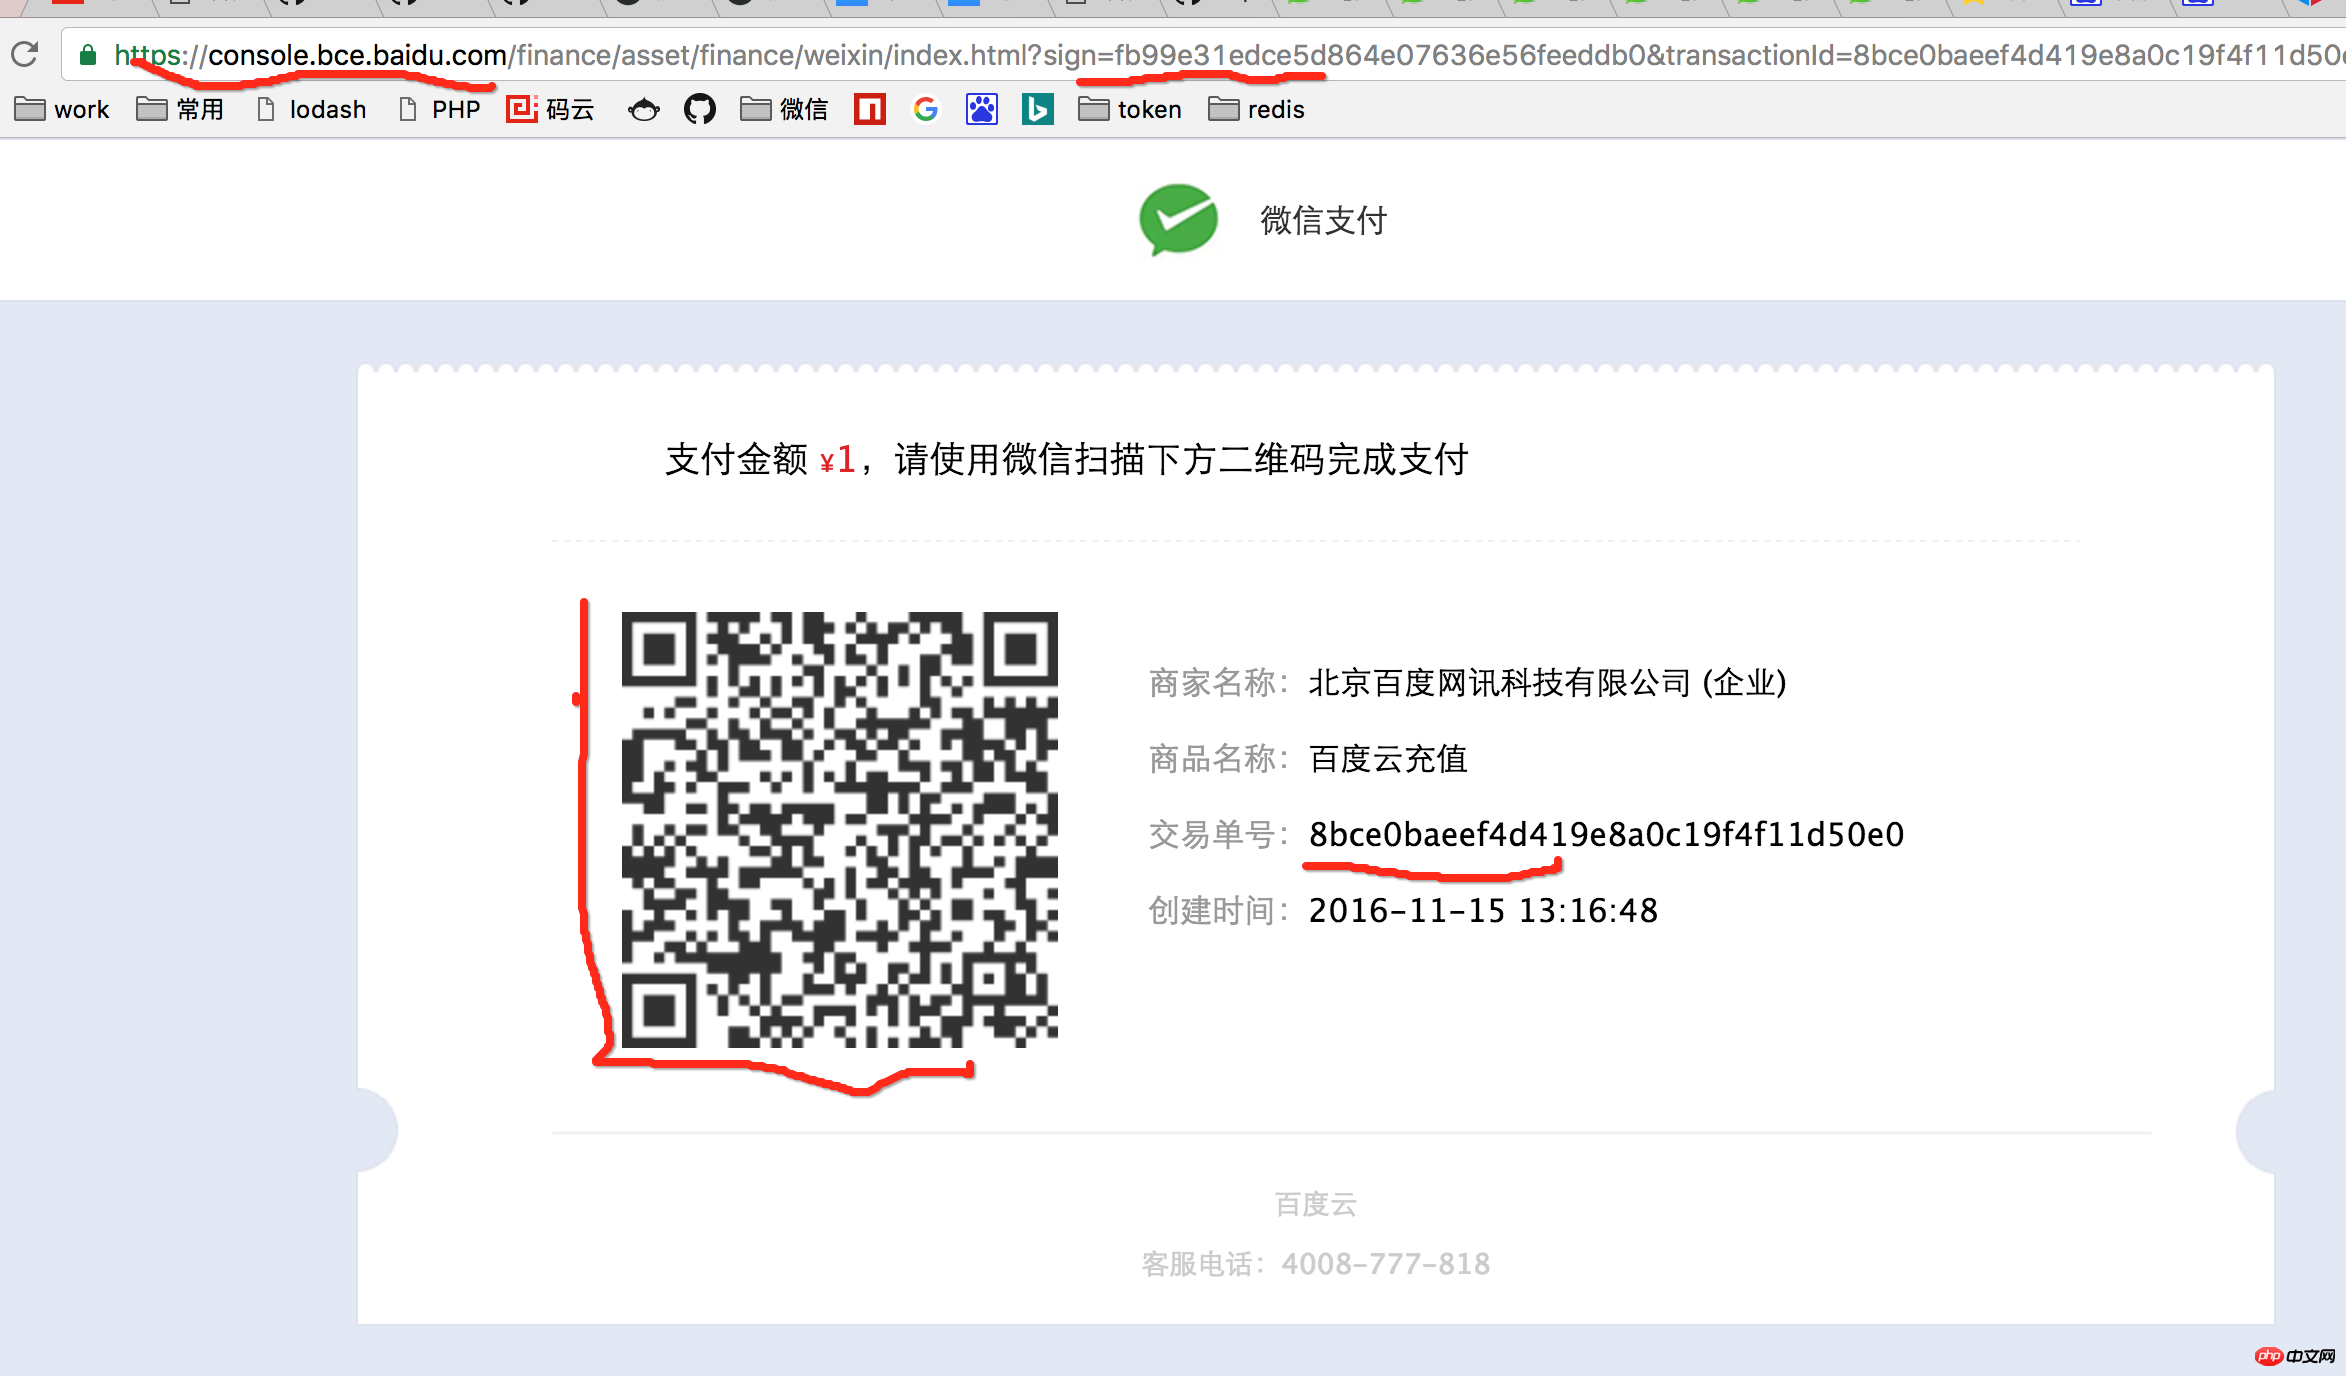Expand the 微信 bookmarks folder
Image resolution: width=2346 pixels, height=1376 pixels.
(785, 109)
